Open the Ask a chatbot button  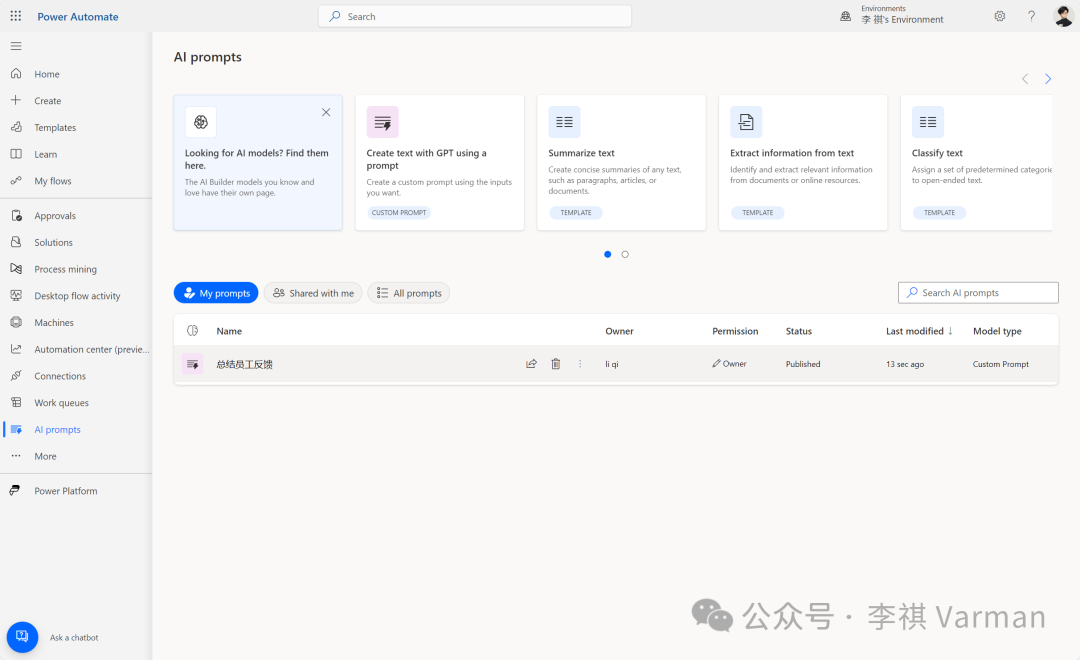[x=22, y=637]
